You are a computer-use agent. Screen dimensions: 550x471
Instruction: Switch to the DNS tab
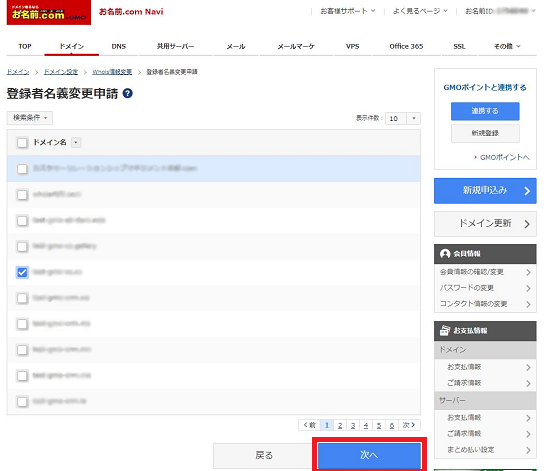coord(119,46)
